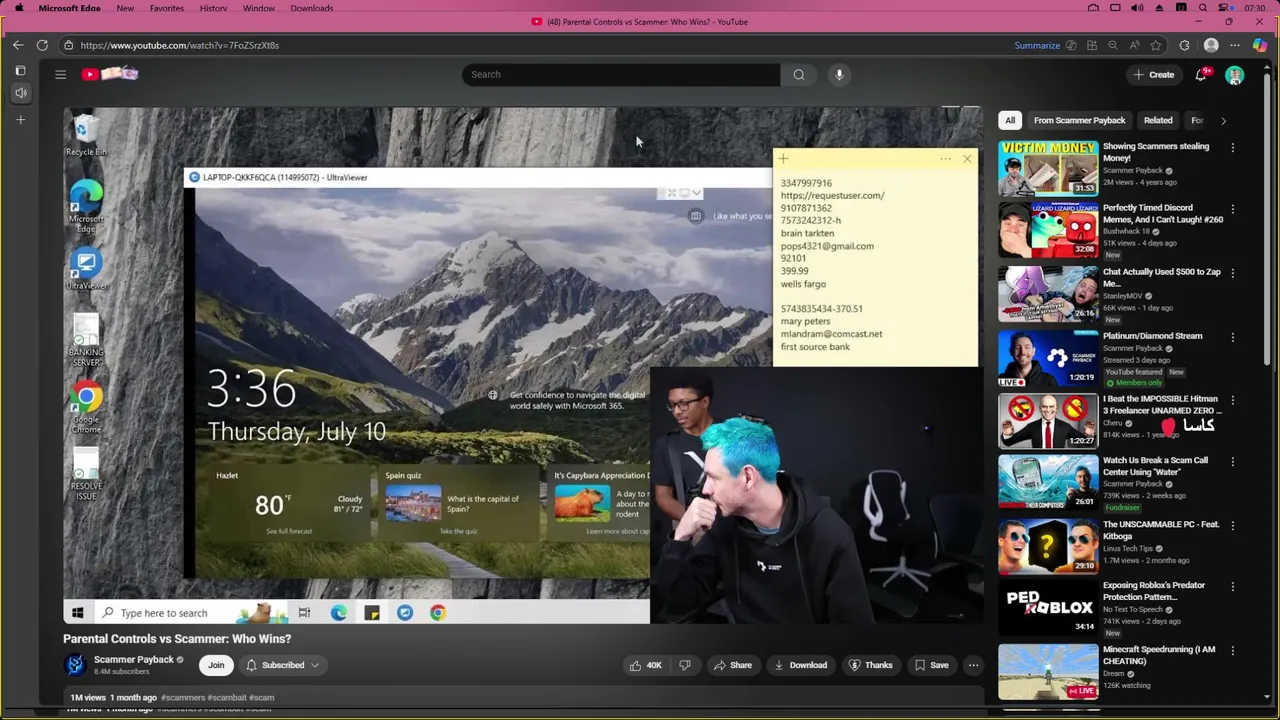Open menu for Showing Scammers stealing Money video
1280x720 pixels.
coord(1232,147)
